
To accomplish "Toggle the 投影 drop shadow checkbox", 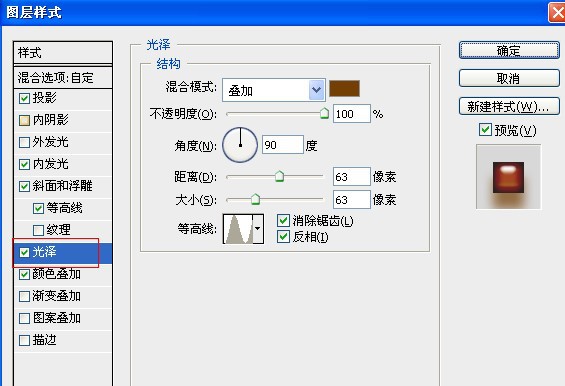I will click(x=24, y=98).
